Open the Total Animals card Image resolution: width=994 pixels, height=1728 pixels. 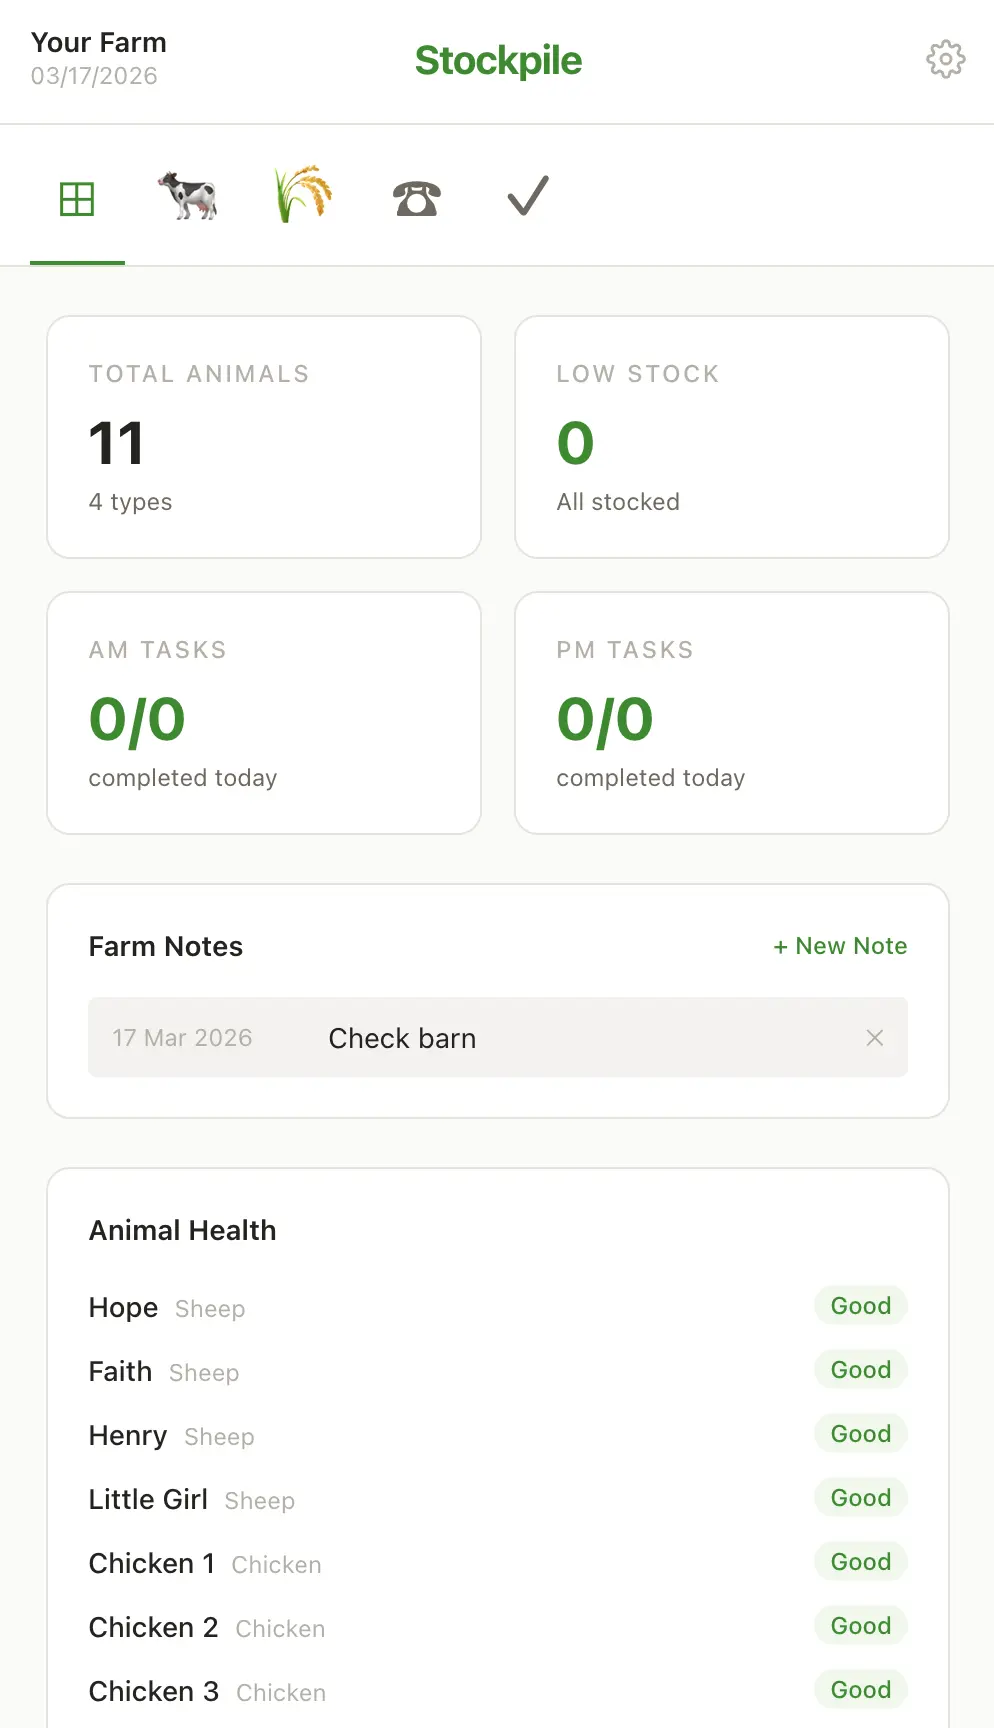coord(264,437)
